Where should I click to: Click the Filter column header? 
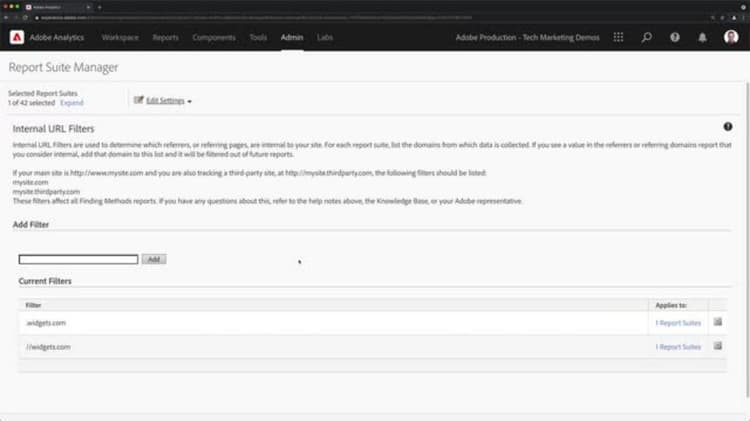[33, 305]
